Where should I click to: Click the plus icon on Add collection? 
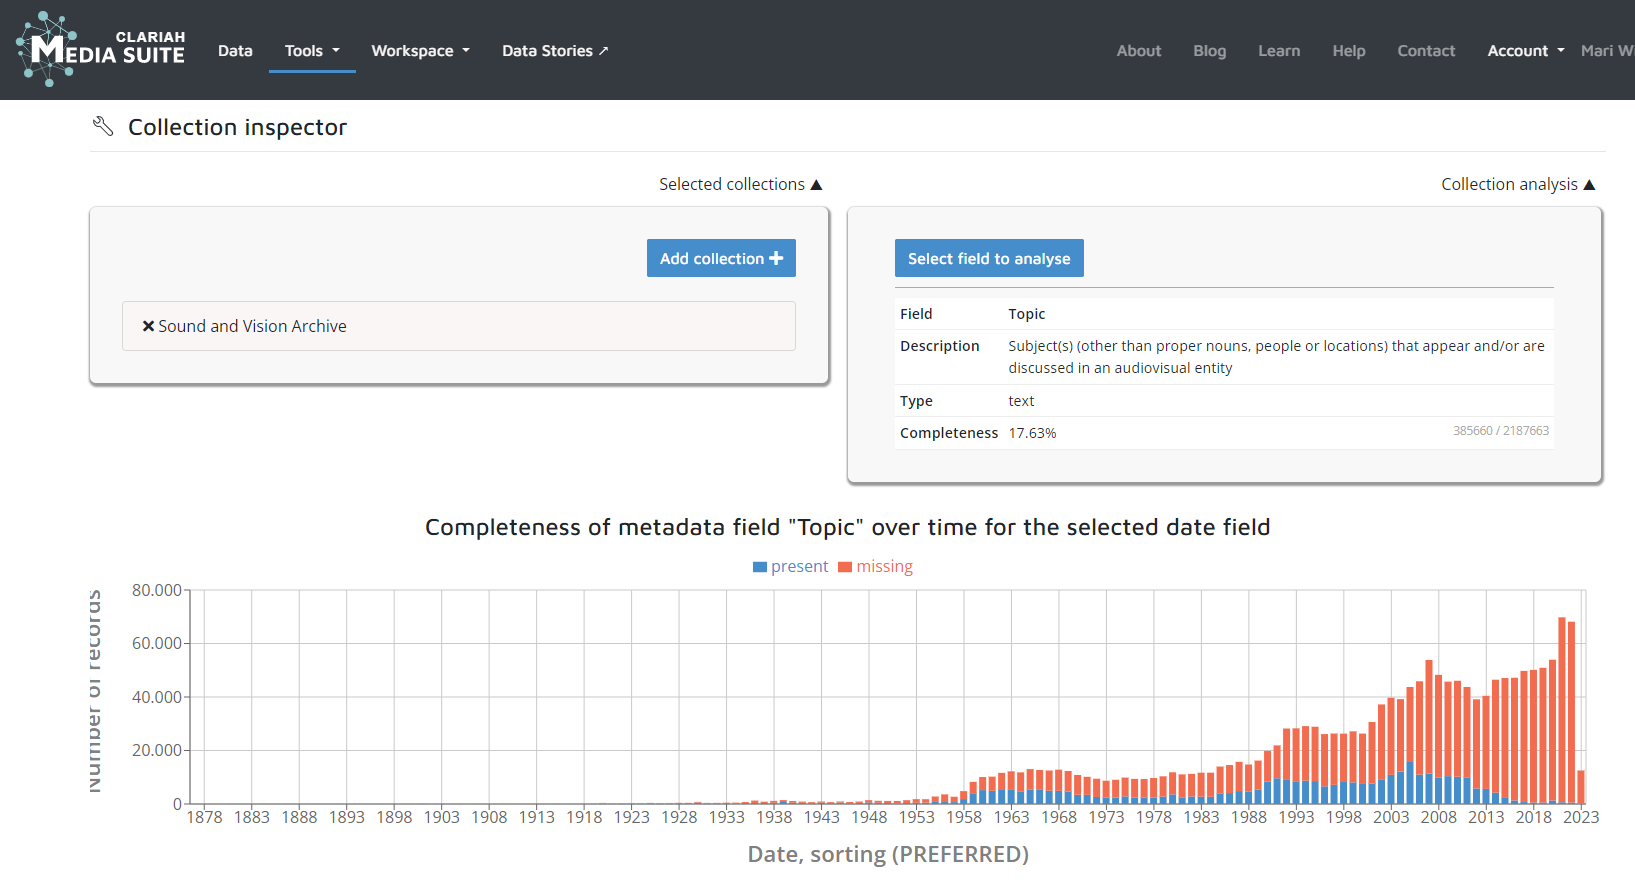pos(776,258)
